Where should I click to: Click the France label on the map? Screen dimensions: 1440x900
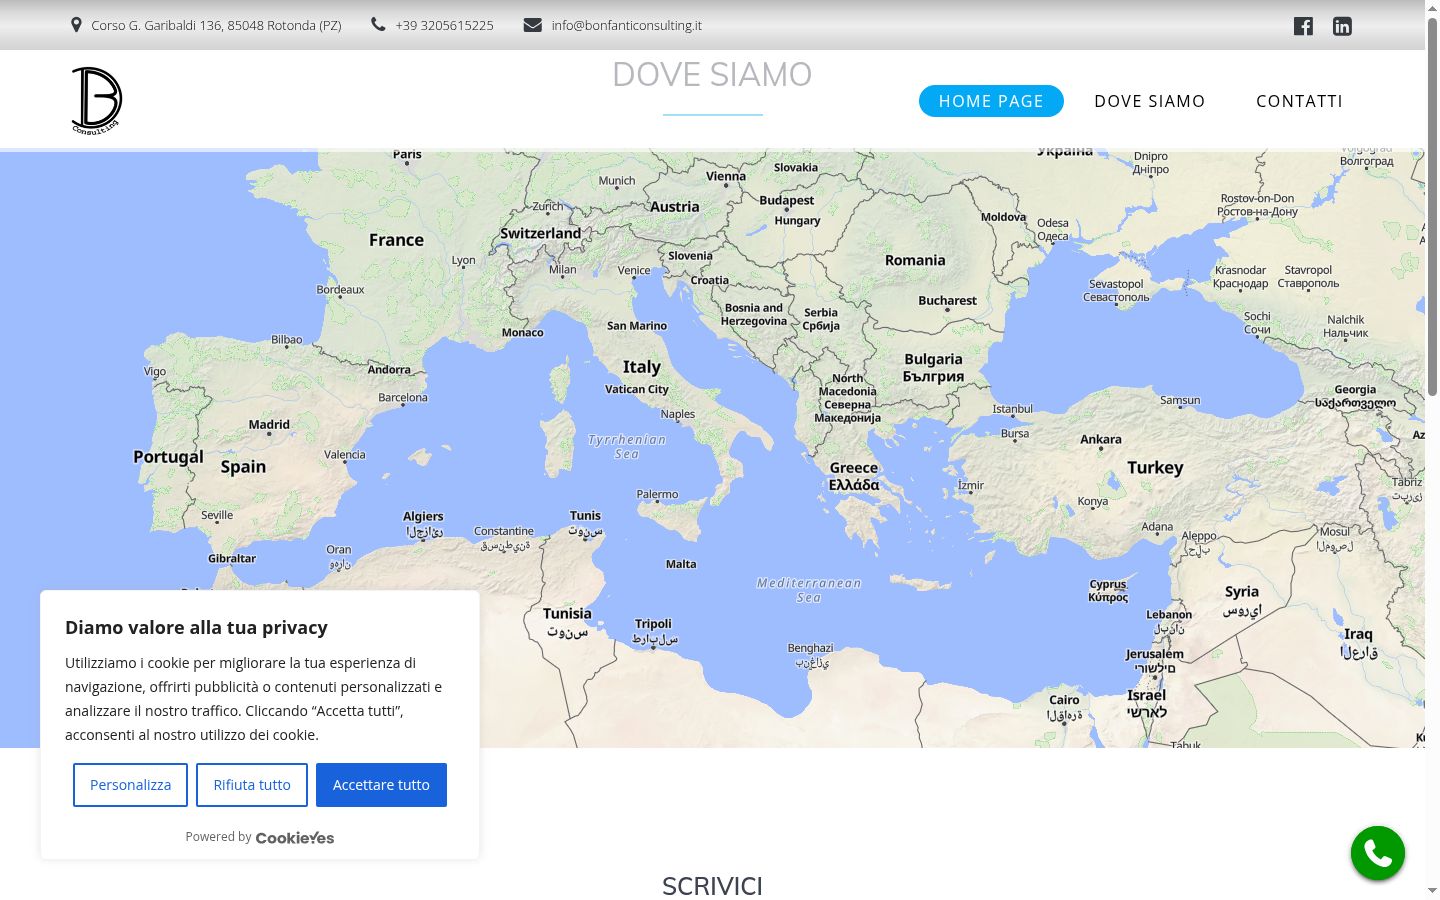396,240
